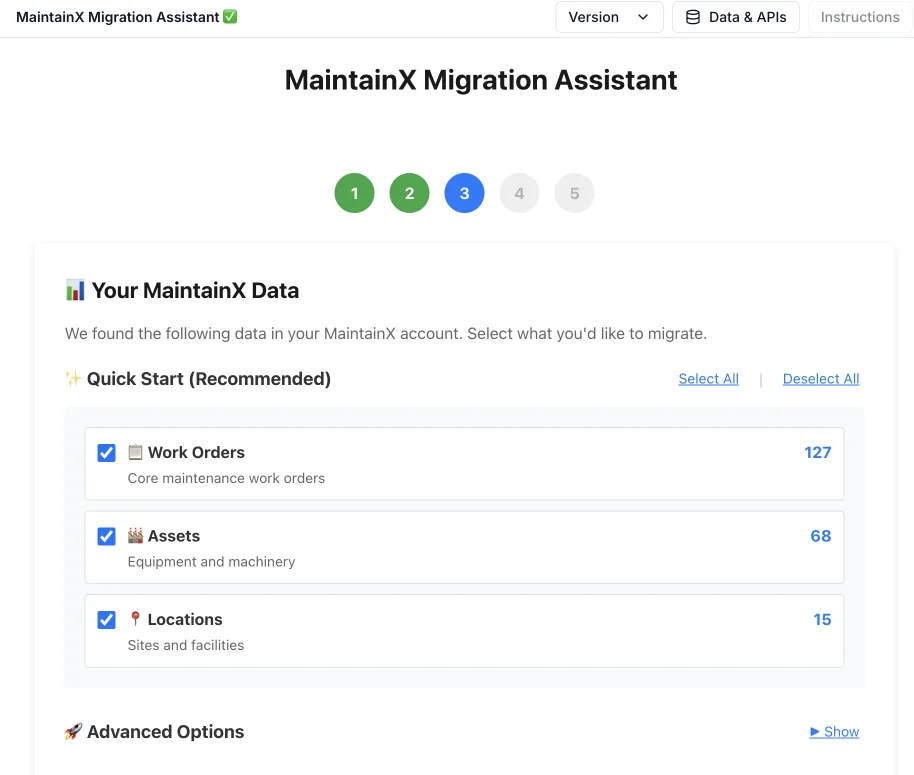
Task: Open the Version dropdown
Action: point(609,17)
